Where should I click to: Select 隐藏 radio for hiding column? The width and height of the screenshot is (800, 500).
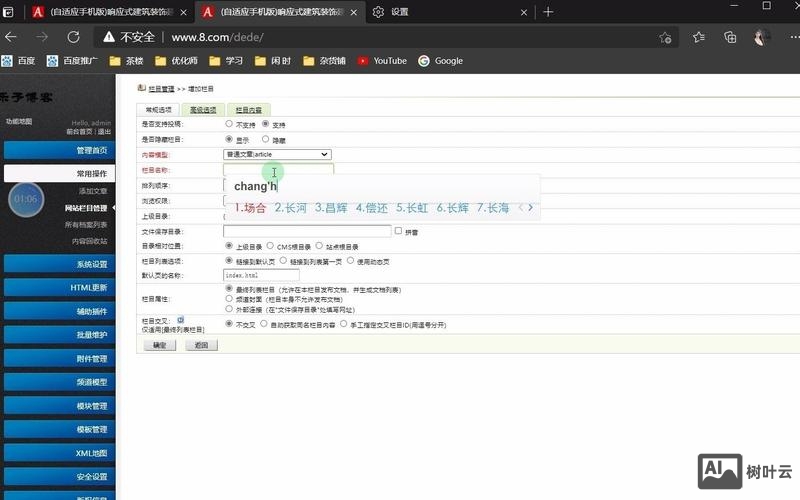[265, 139]
